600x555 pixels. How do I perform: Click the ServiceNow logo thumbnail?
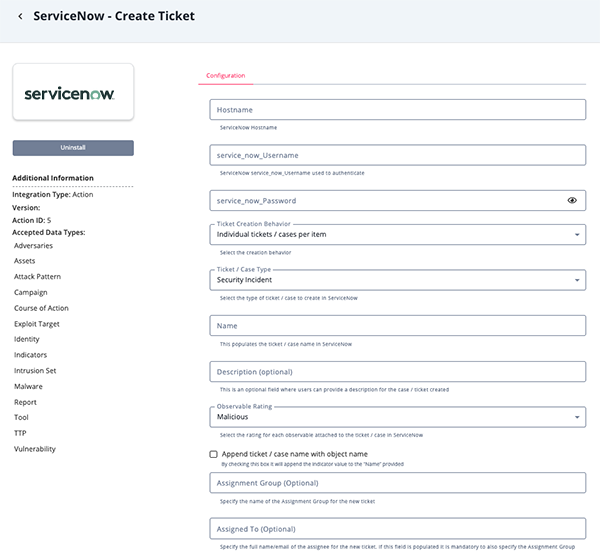tap(73, 92)
